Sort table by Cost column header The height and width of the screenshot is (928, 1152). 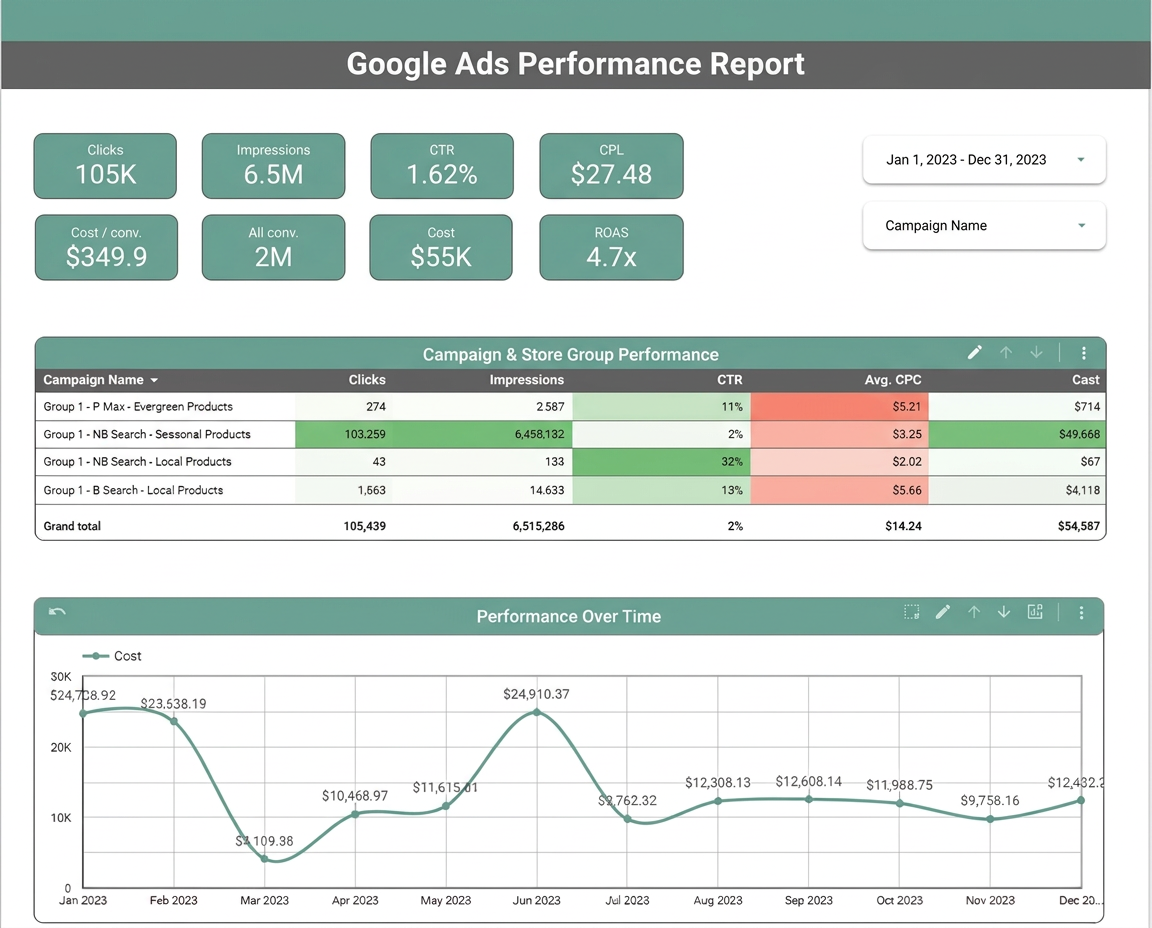[1085, 380]
